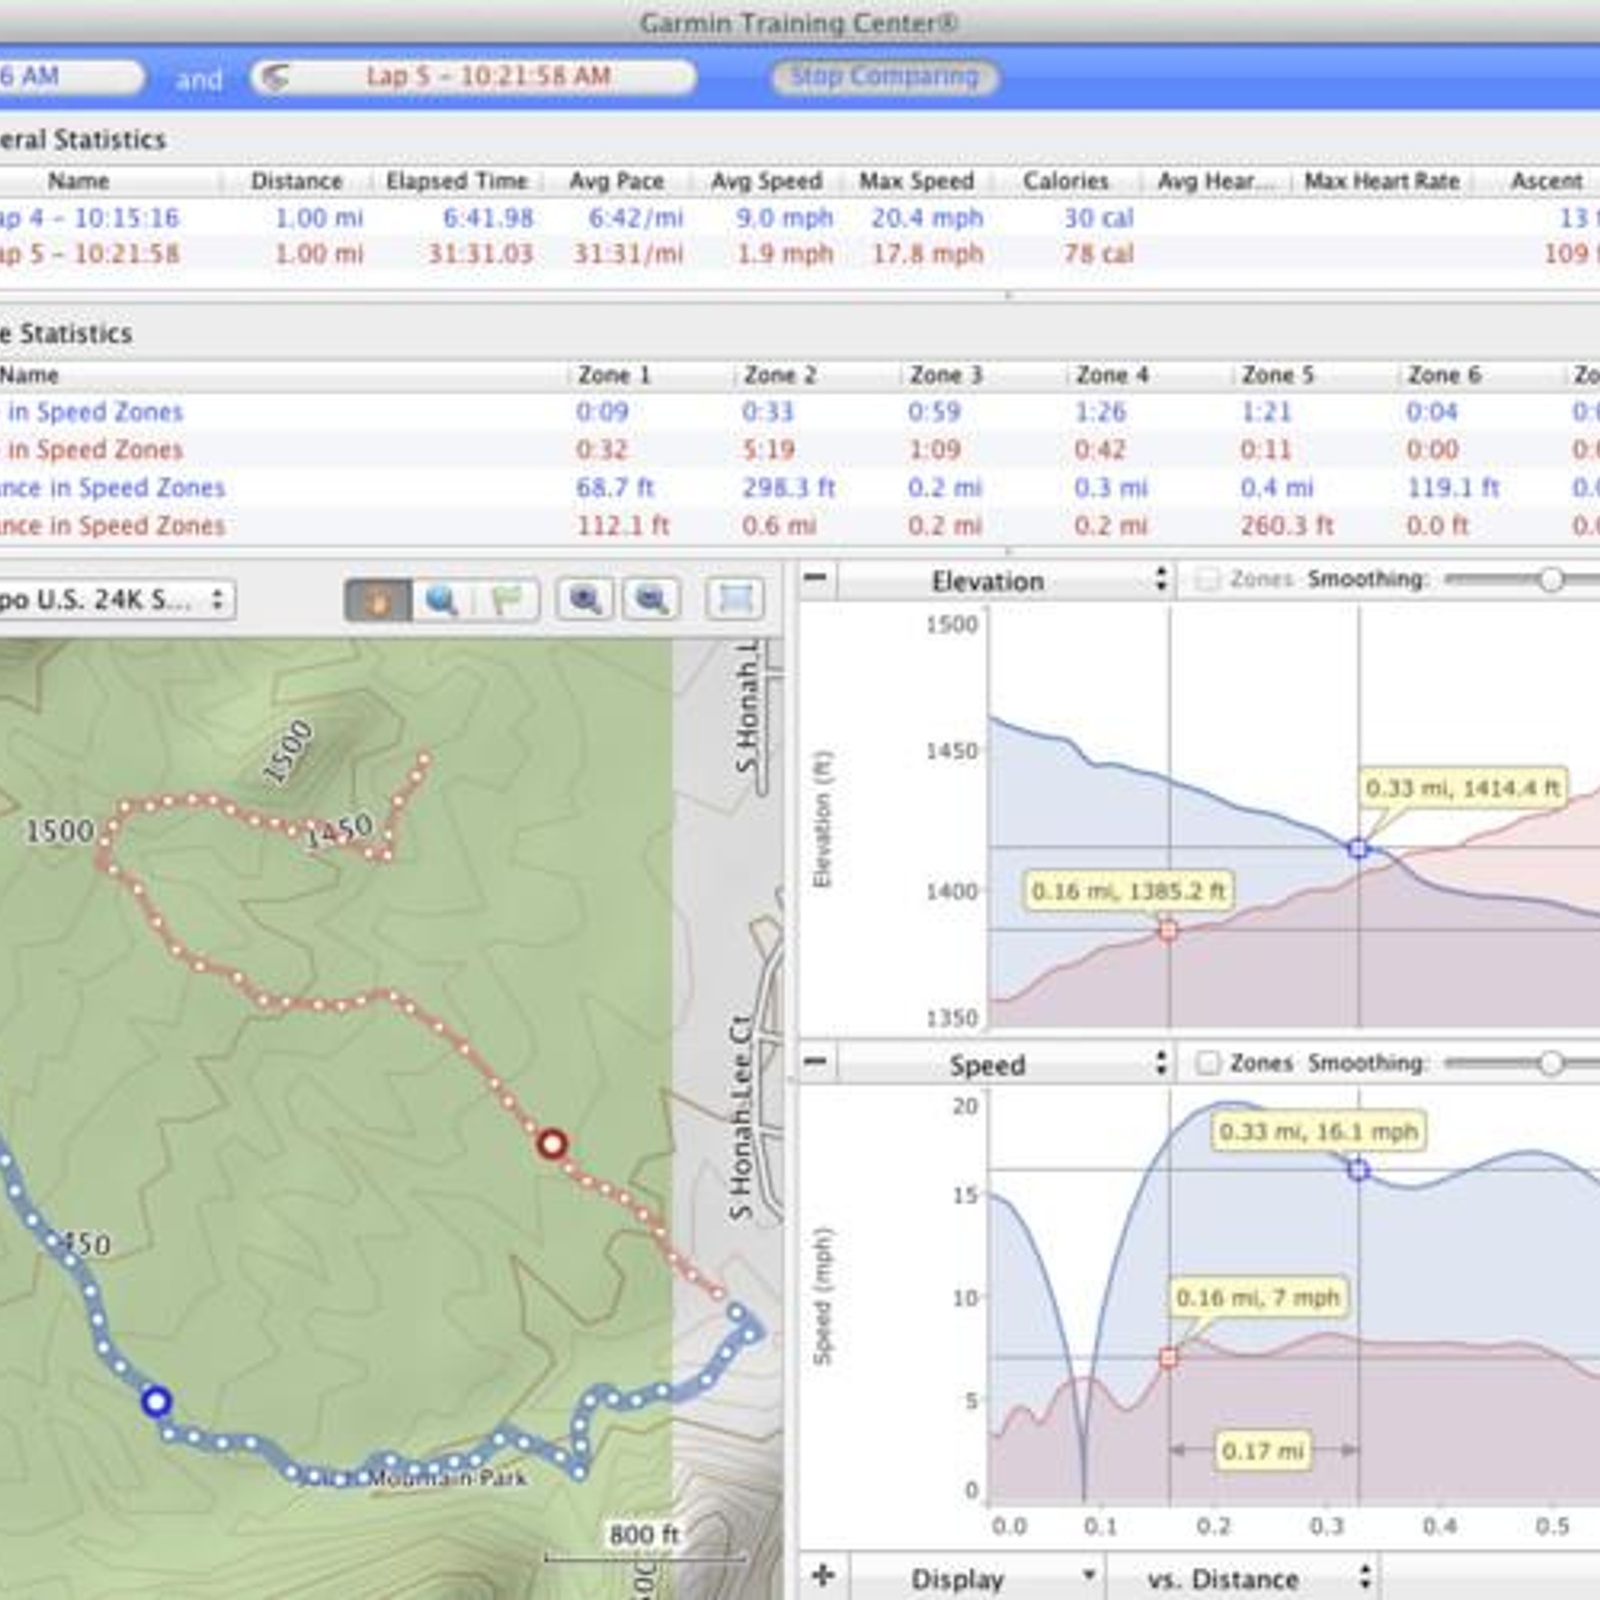Click red marker on Speed graph at 7 mph
The height and width of the screenshot is (1600, 1600).
[1168, 1357]
